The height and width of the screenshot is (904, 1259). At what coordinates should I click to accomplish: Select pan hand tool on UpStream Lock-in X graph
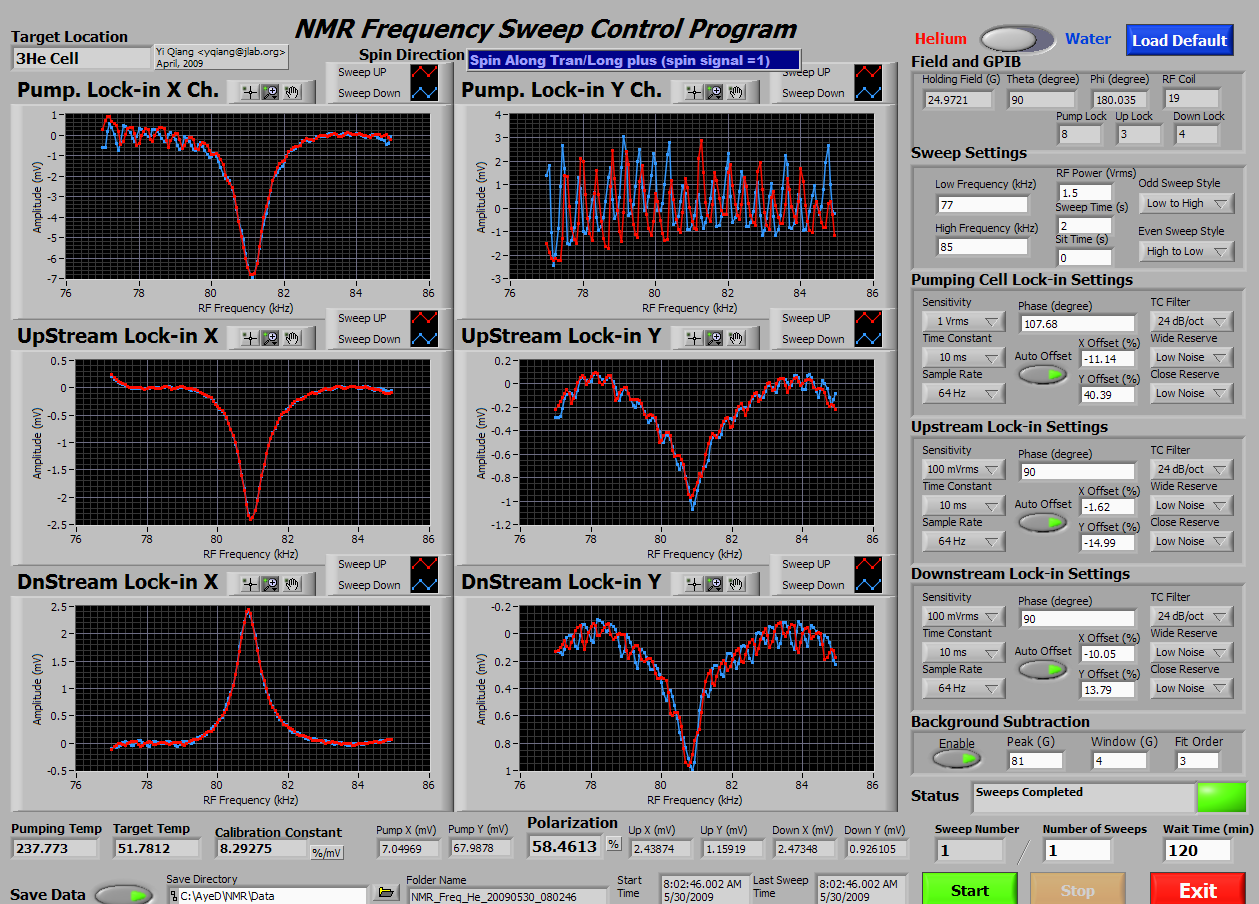292,338
